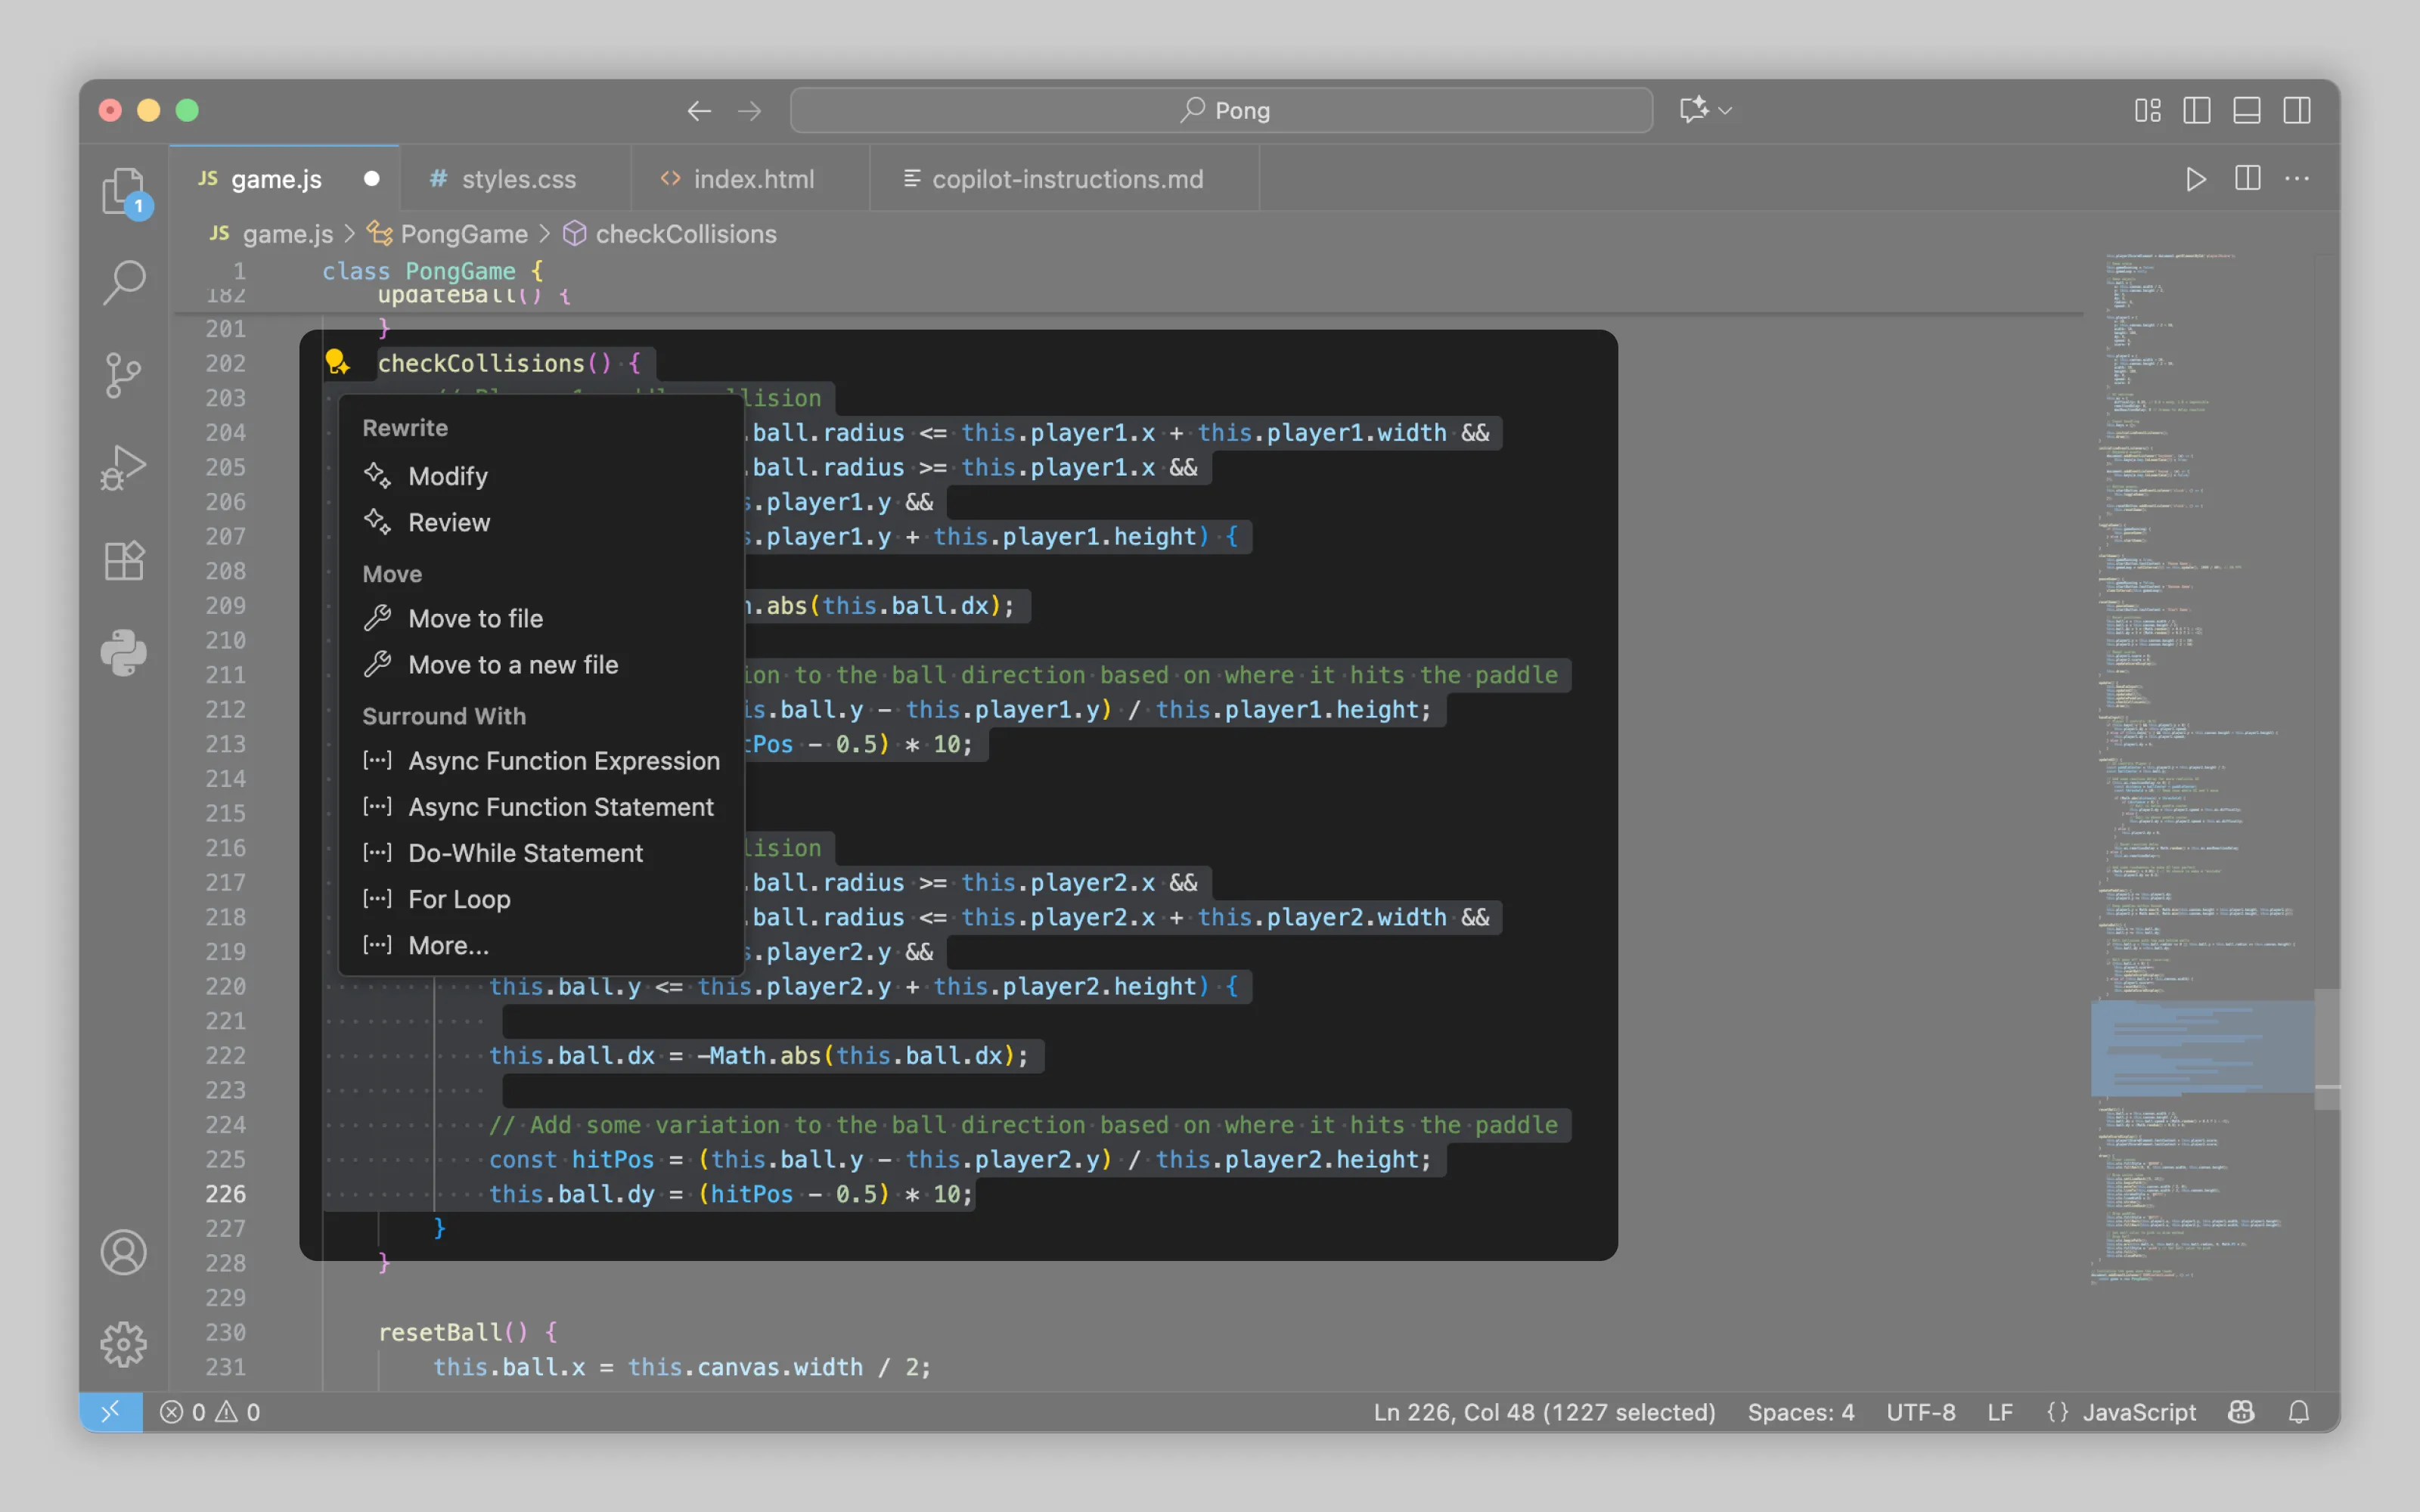Open the Extensions view
The width and height of the screenshot is (2420, 1512).
(123, 560)
